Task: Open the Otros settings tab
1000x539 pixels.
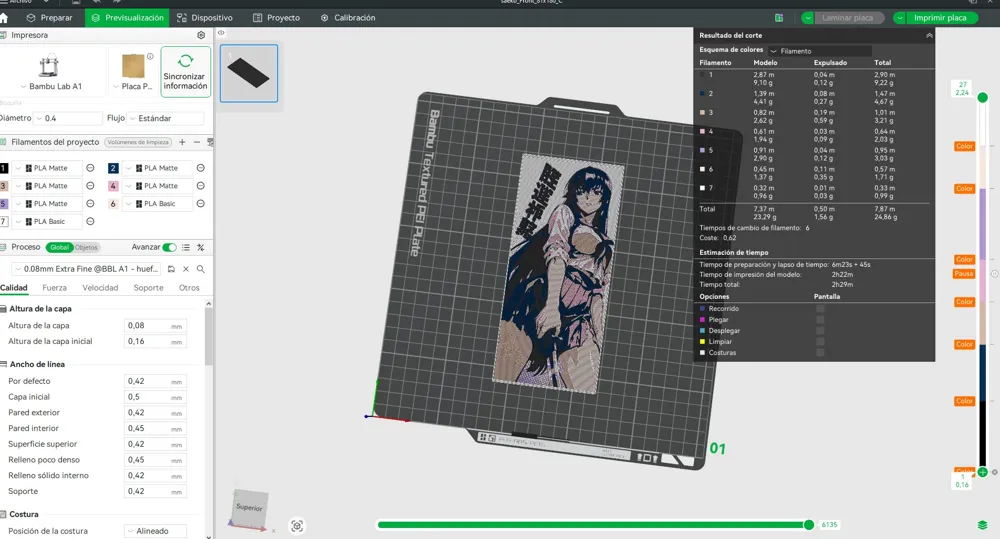Action: pyautogui.click(x=189, y=288)
